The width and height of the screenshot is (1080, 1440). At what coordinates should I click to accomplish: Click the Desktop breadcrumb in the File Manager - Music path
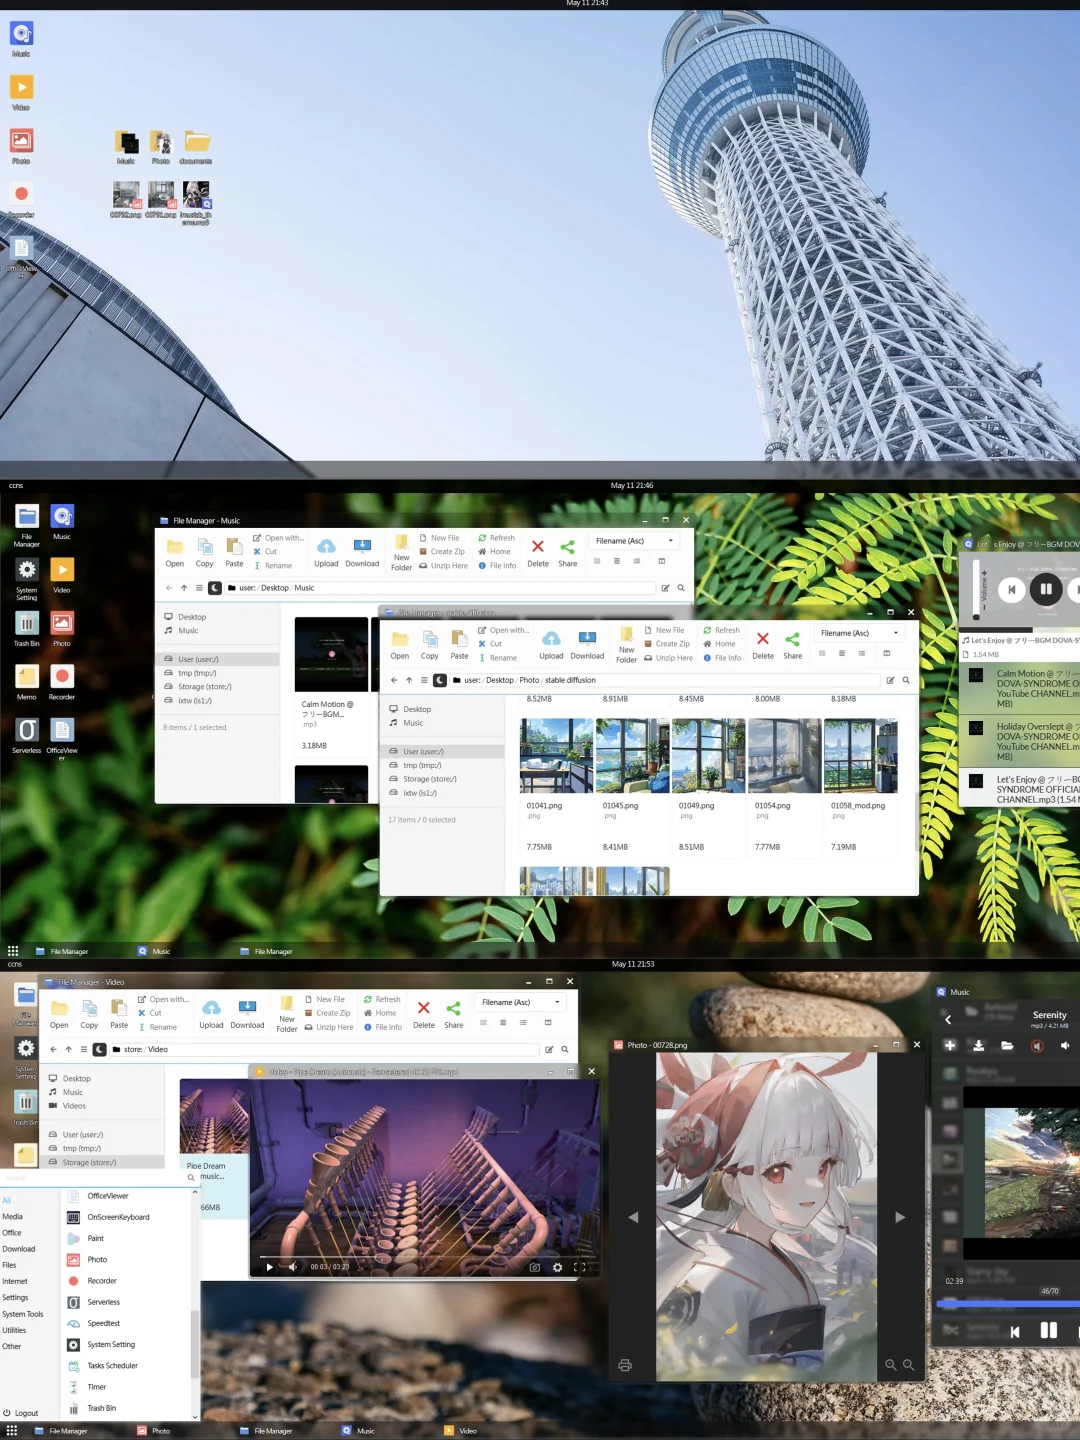coord(275,588)
